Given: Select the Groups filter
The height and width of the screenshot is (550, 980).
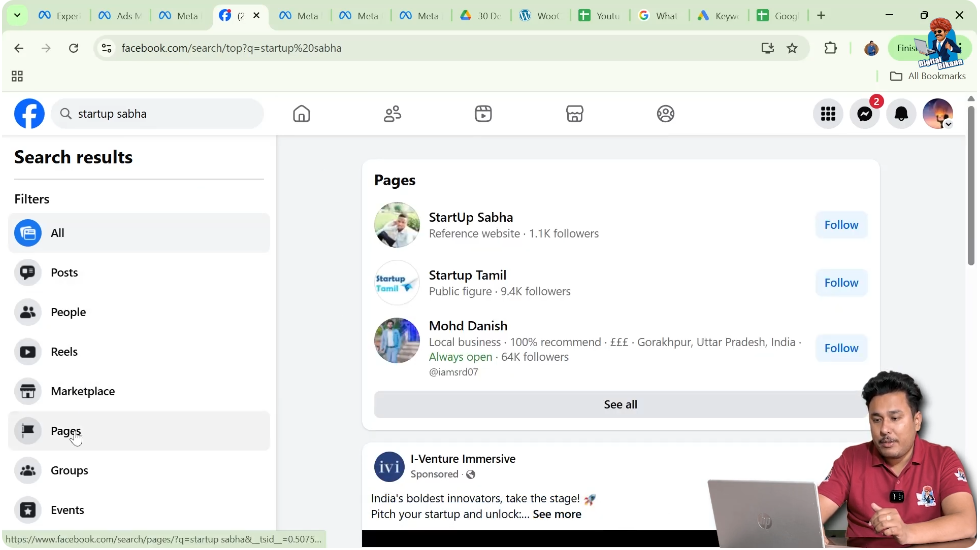Looking at the screenshot, I should 139,471.
